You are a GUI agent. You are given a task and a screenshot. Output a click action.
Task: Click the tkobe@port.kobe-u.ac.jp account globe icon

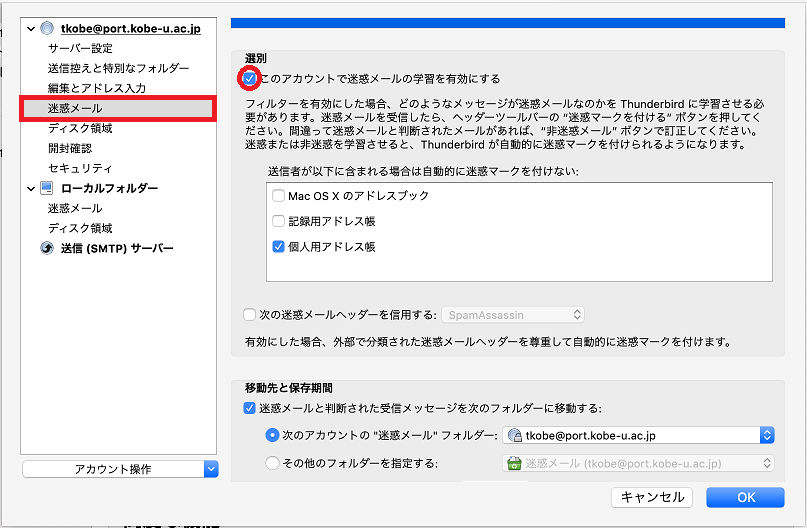47,28
